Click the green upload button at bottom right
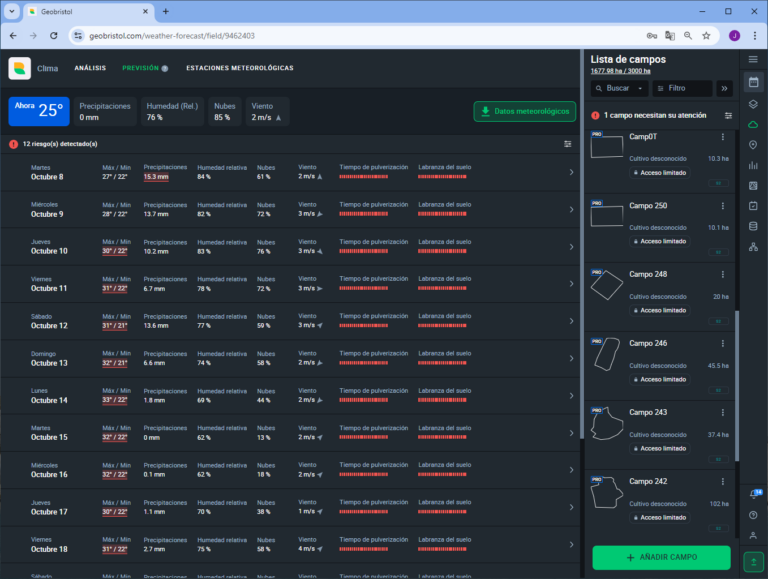Image resolution: width=768 pixels, height=579 pixels. click(753, 561)
